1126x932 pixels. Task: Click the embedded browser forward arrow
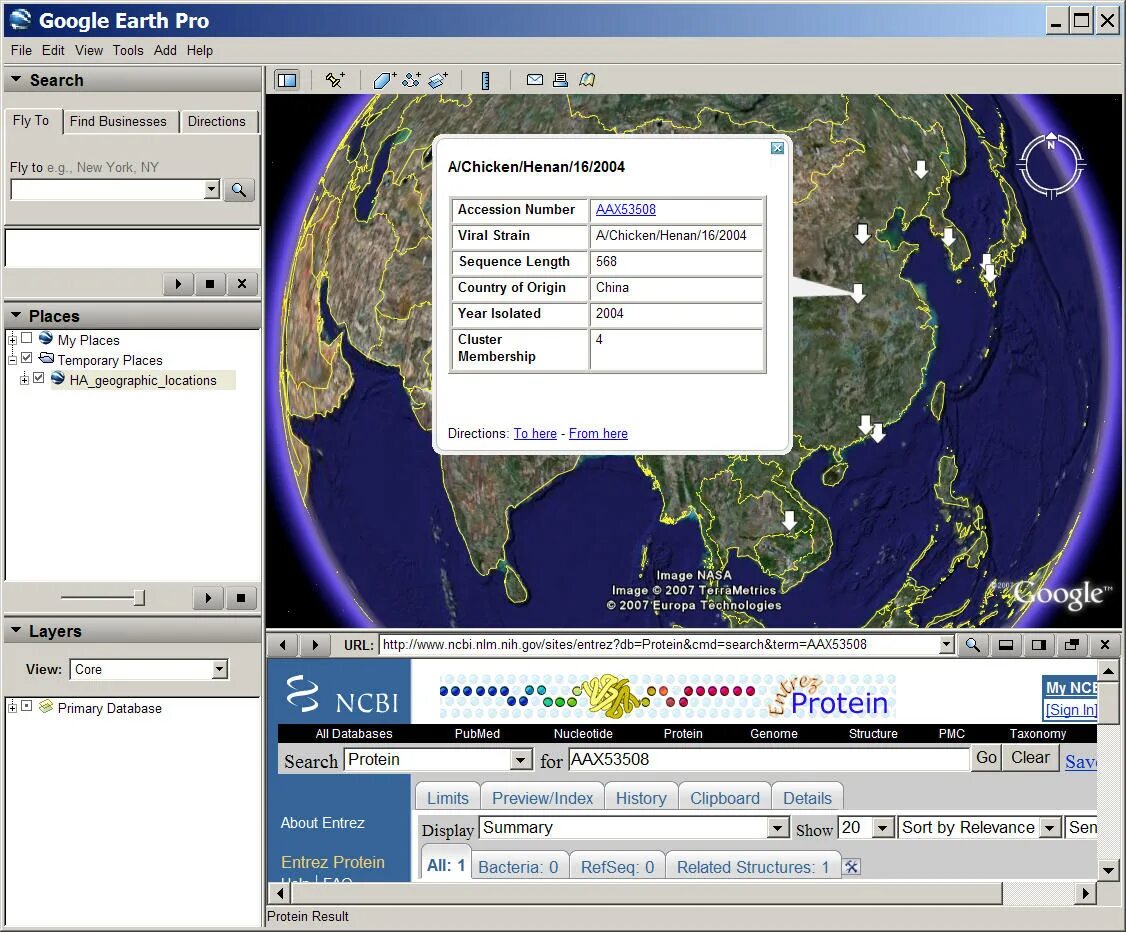315,645
